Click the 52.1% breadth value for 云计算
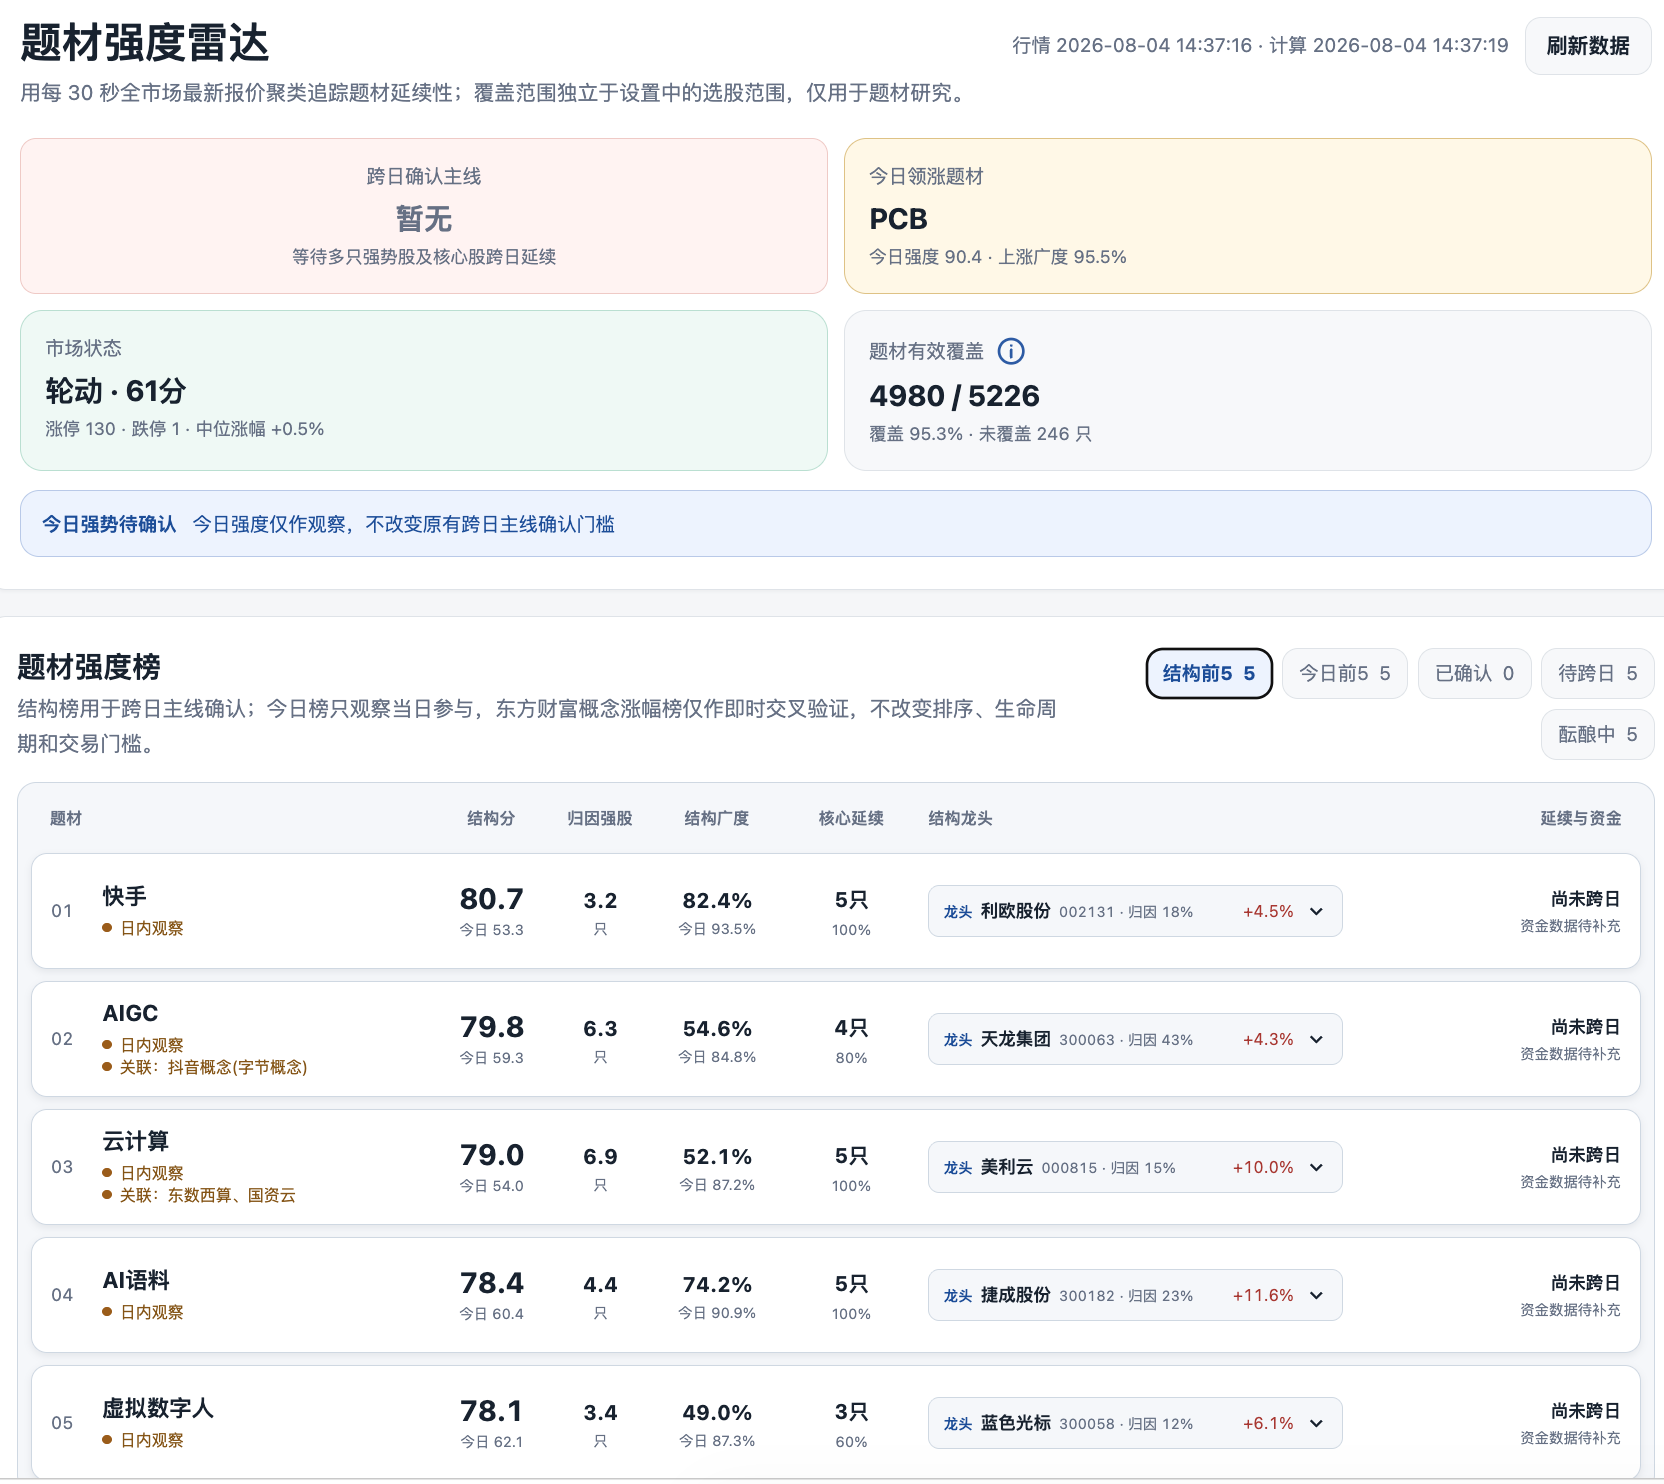This screenshot has height=1484, width=1664. (x=717, y=1157)
